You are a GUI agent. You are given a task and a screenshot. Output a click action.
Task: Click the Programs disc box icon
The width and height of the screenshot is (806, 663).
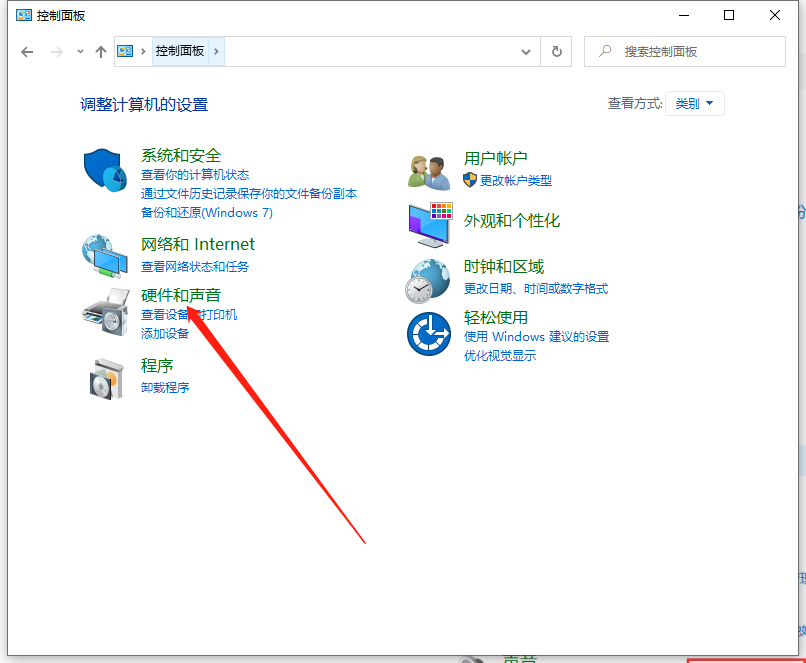click(105, 377)
